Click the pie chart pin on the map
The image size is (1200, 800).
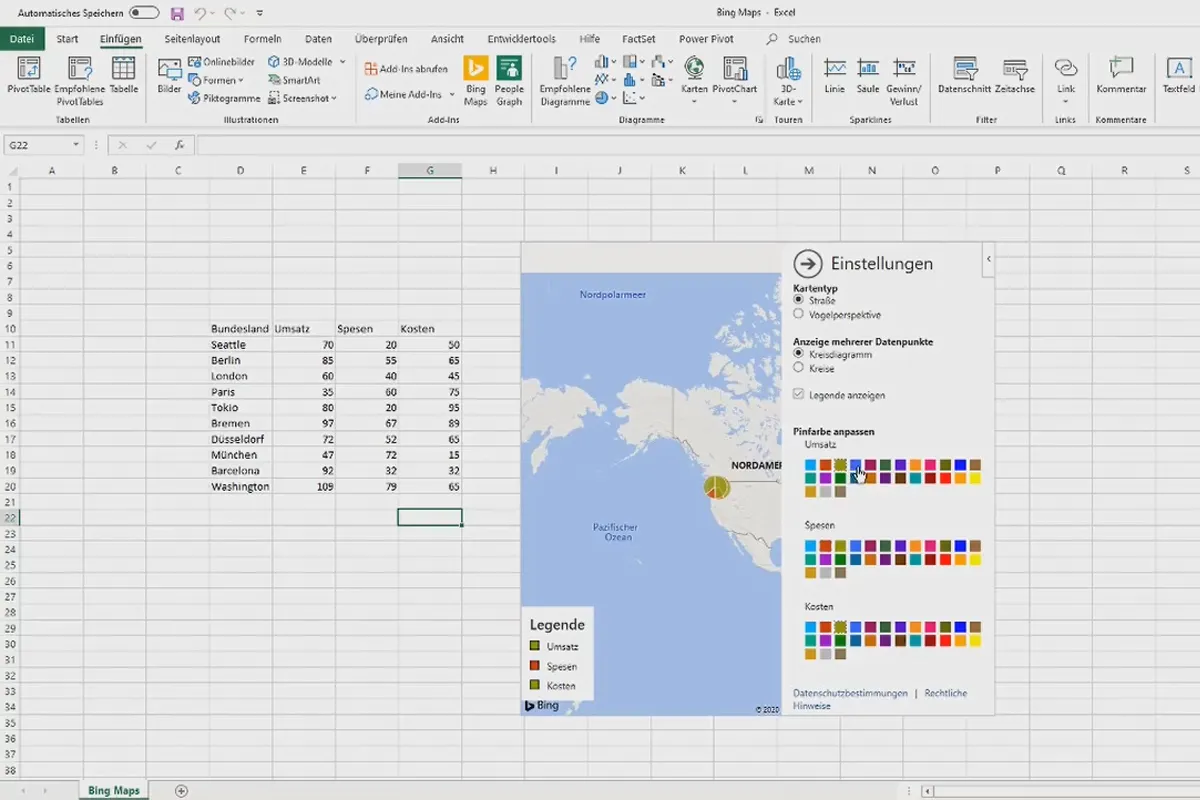pos(716,488)
